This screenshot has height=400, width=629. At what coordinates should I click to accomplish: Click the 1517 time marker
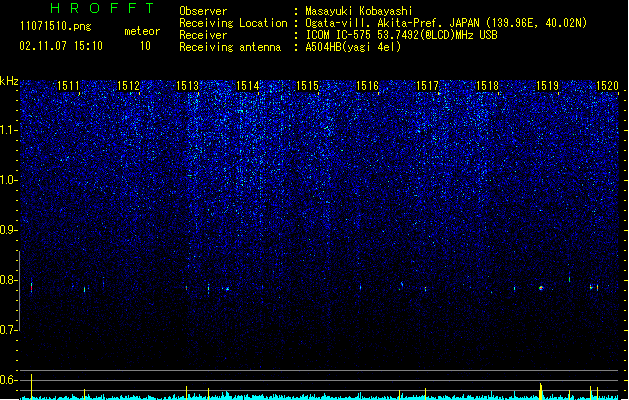point(427,86)
